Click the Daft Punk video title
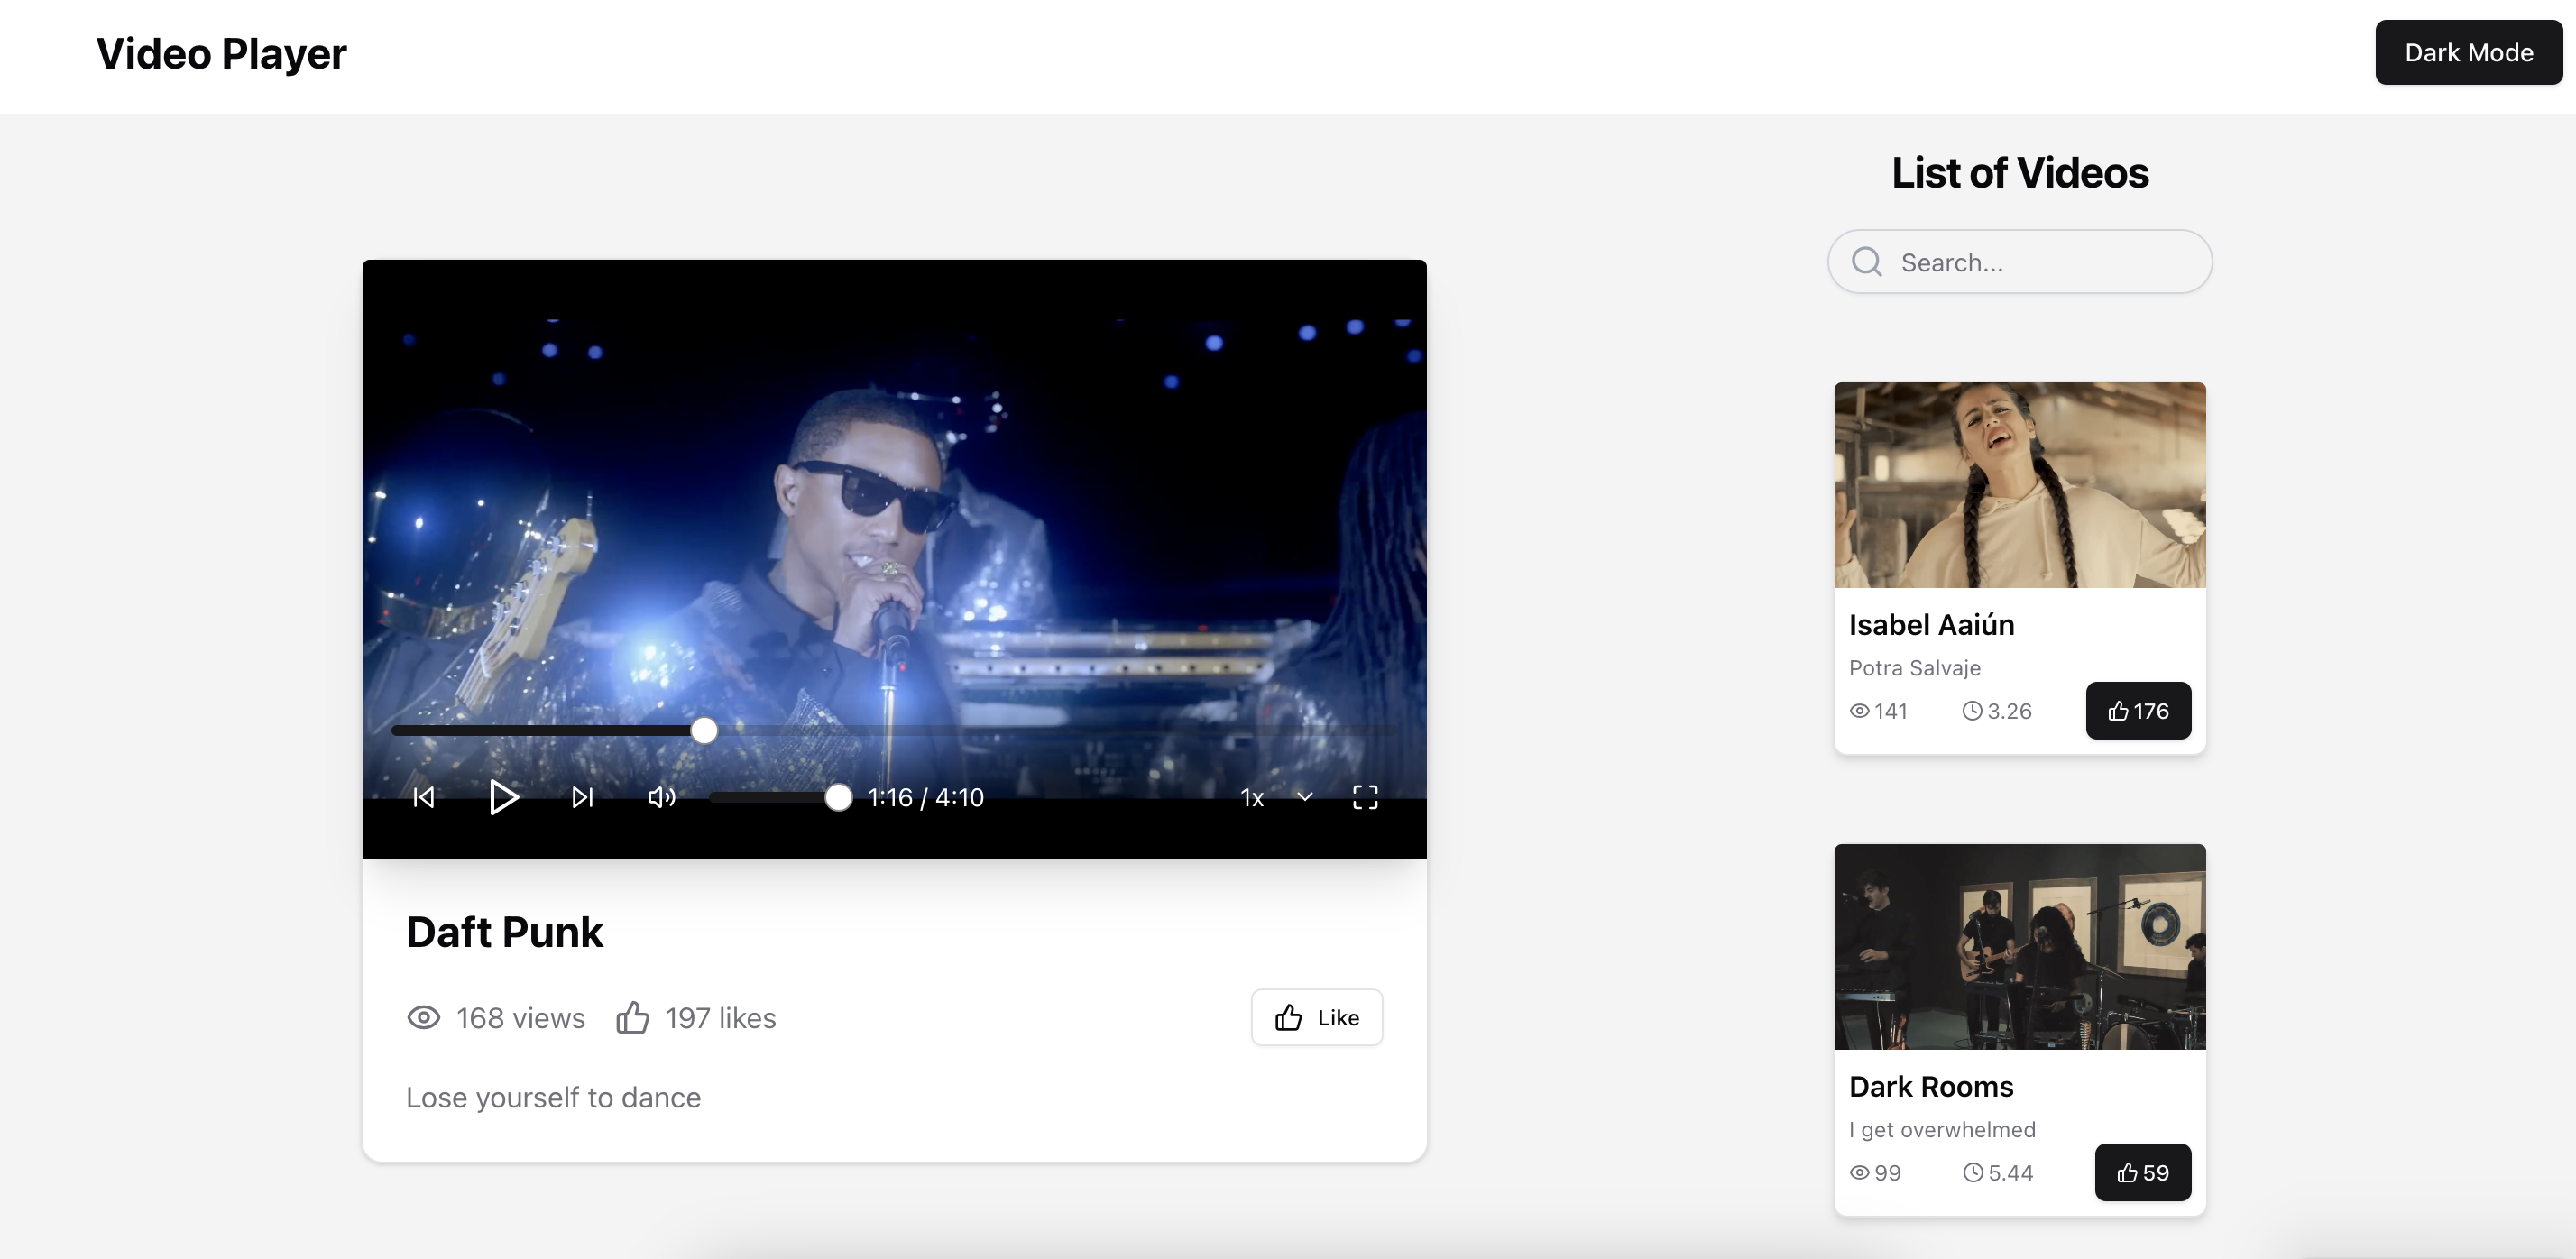This screenshot has height=1259, width=2576. click(504, 932)
